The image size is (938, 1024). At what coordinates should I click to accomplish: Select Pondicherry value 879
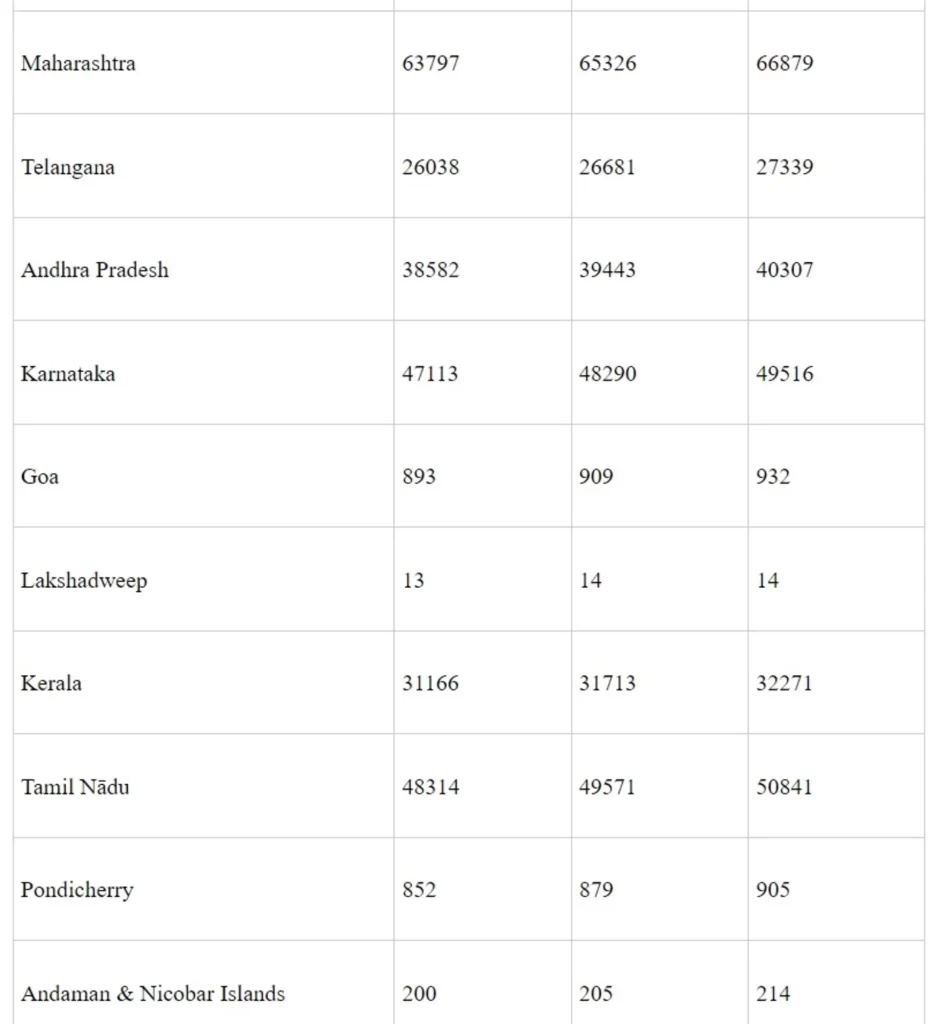596,890
